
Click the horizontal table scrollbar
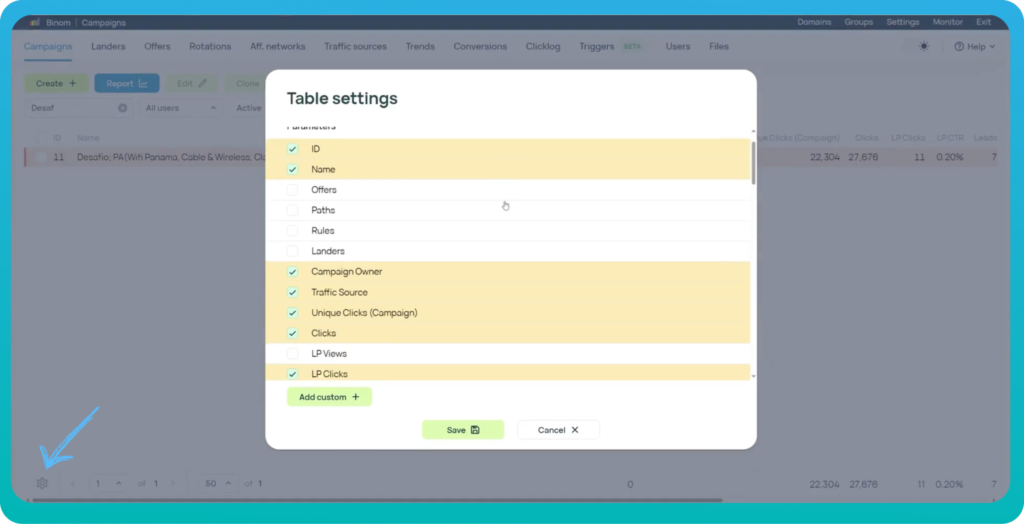tap(377, 500)
